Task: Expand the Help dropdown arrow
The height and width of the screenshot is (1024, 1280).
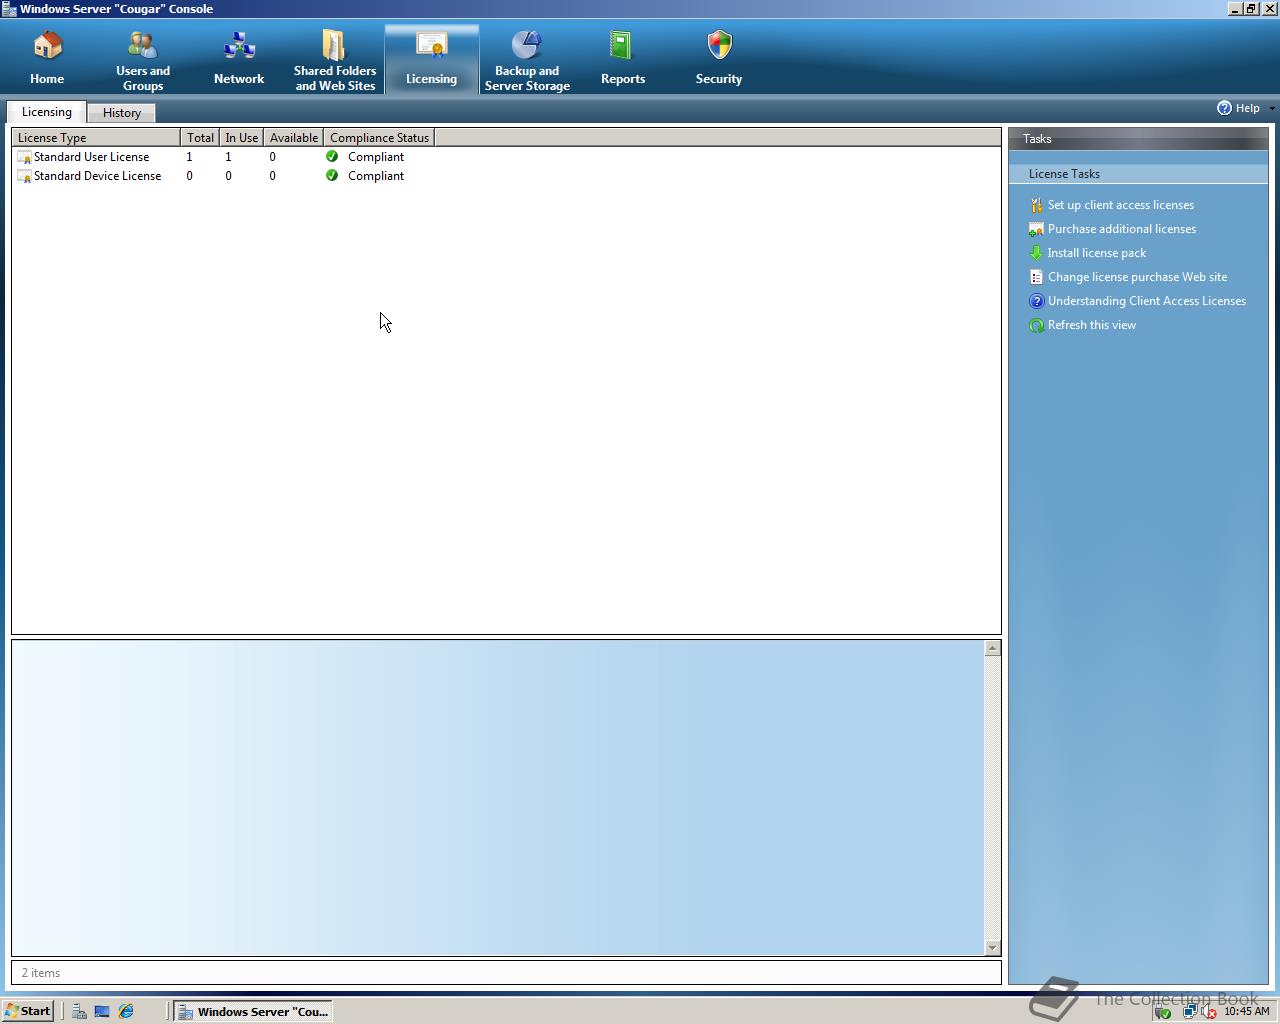Action: click(1271, 108)
